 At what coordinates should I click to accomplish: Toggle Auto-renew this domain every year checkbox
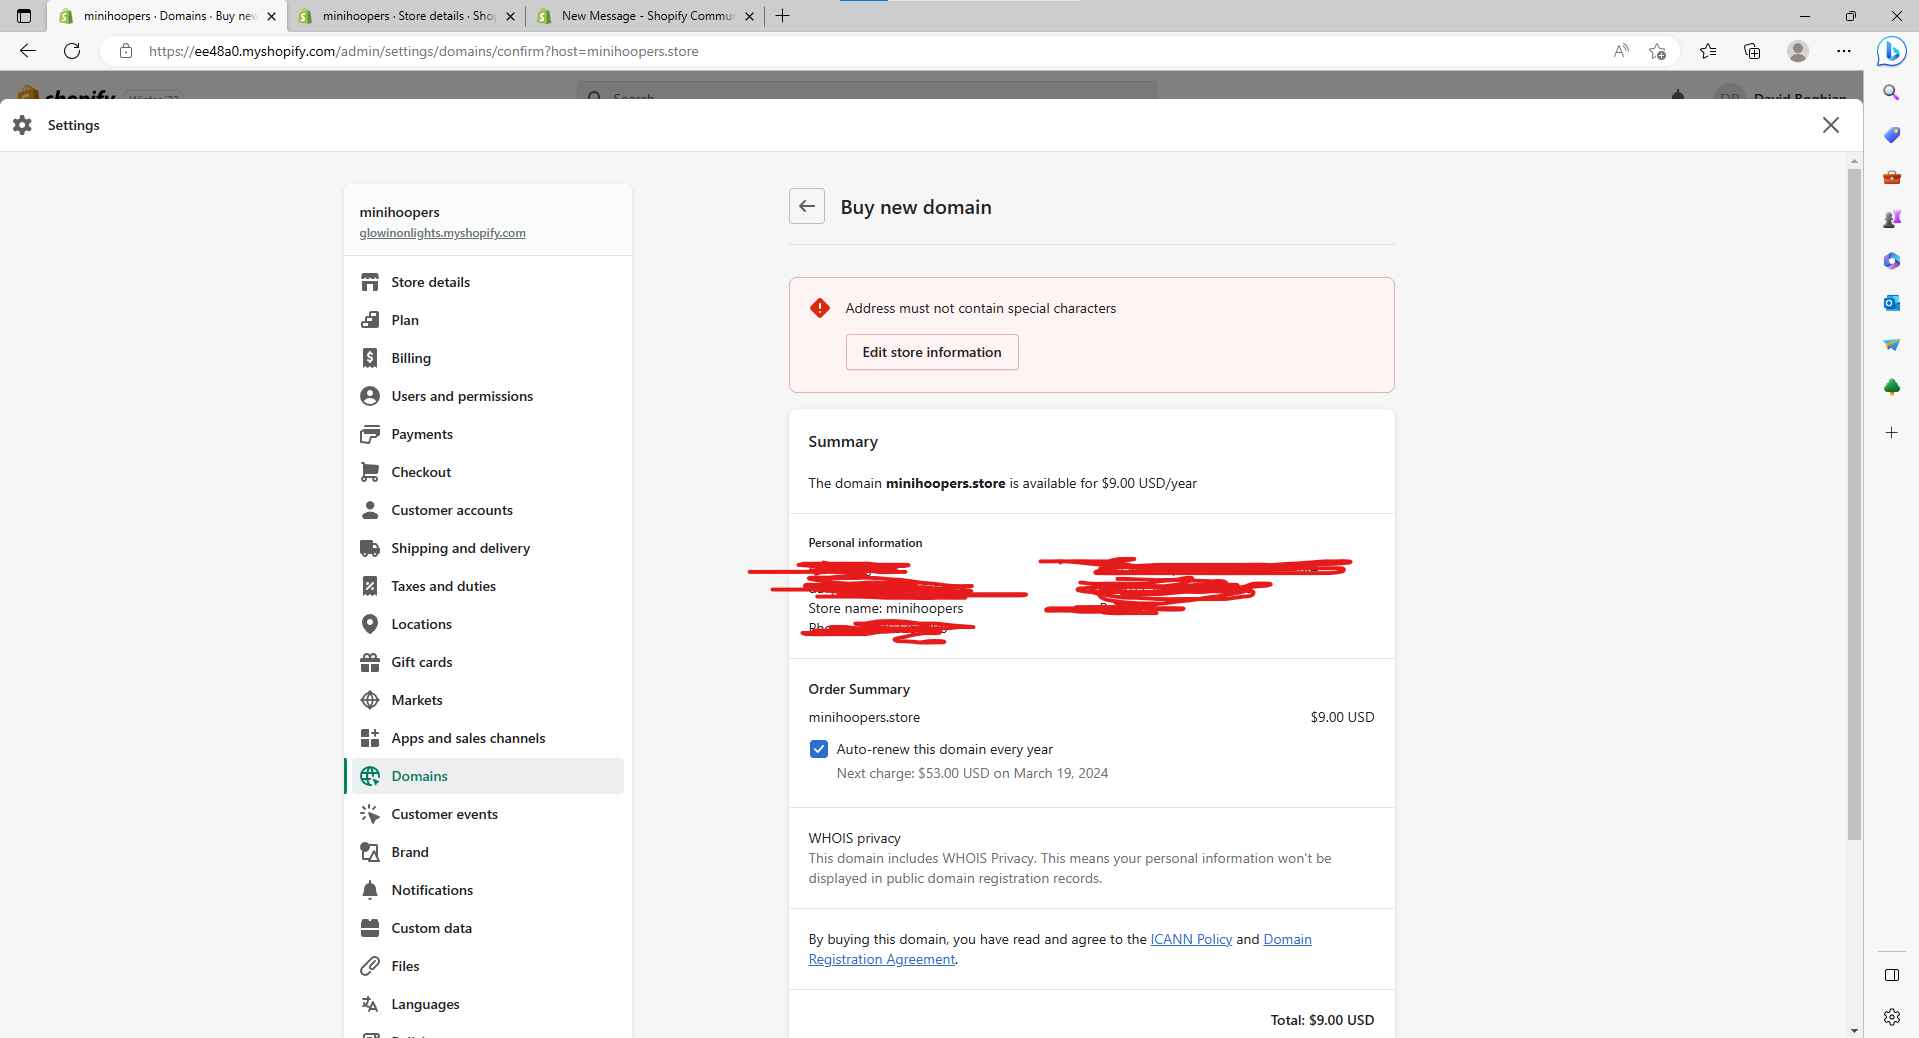(x=819, y=749)
